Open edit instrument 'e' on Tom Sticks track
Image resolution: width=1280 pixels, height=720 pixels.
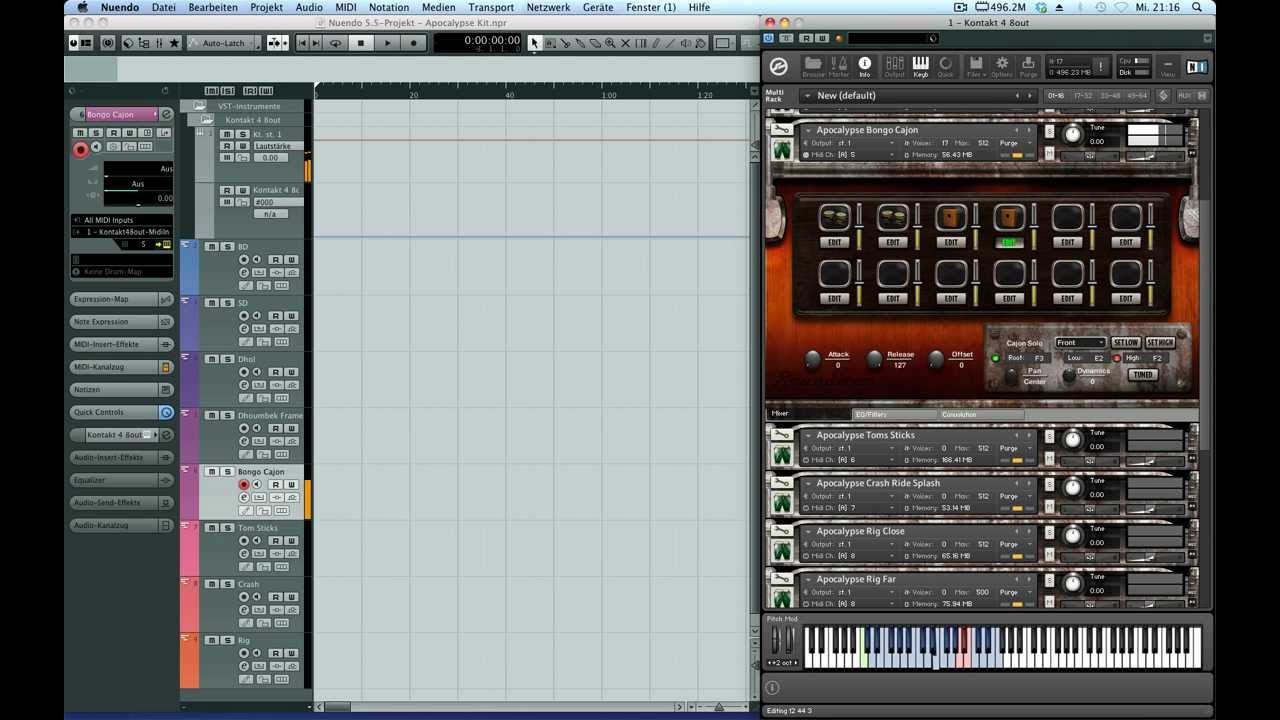click(244, 554)
